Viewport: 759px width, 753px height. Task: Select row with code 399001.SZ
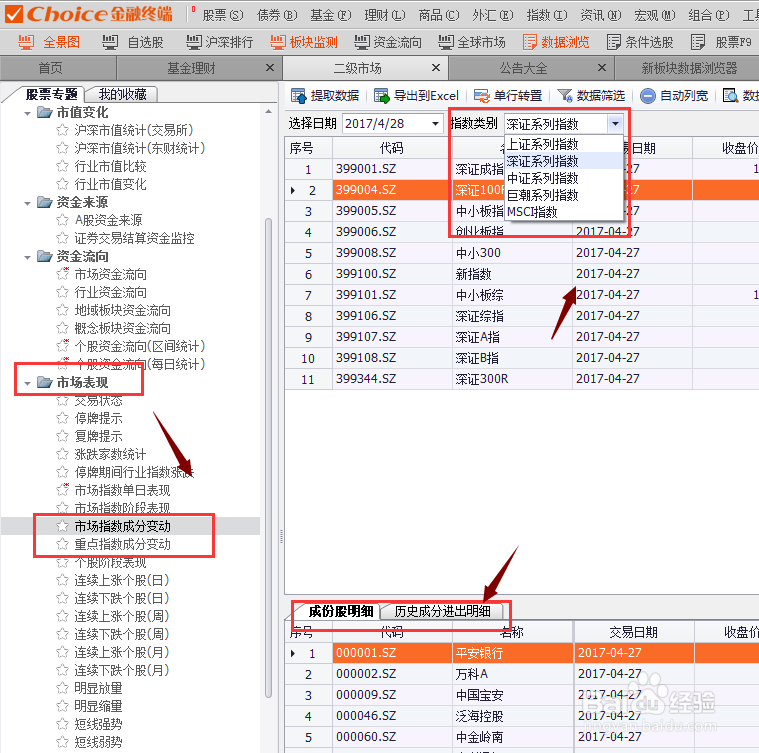(x=521, y=169)
